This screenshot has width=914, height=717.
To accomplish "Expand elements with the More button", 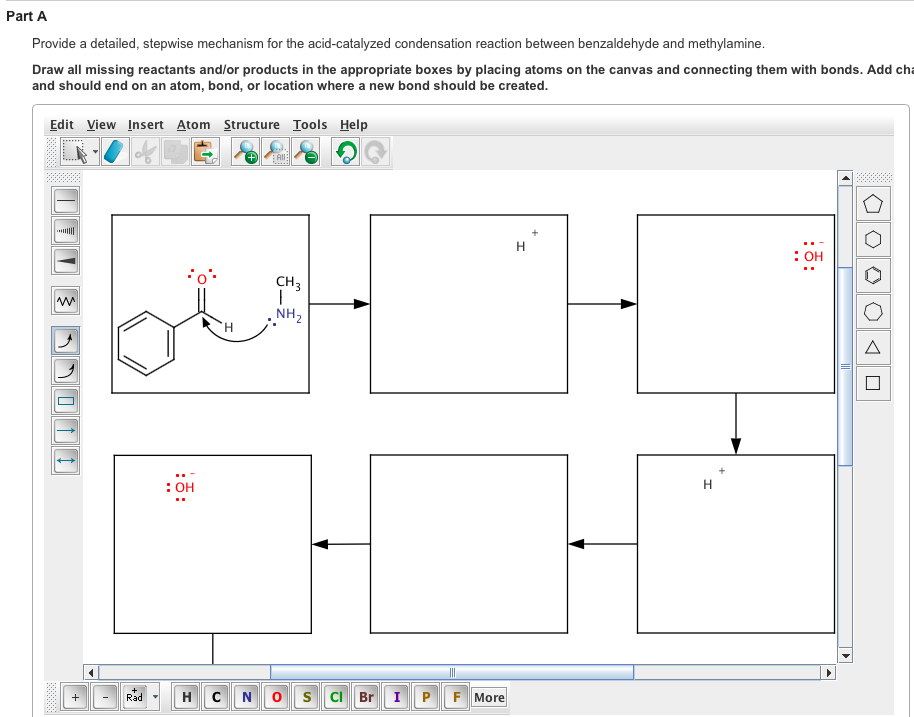I will [489, 697].
